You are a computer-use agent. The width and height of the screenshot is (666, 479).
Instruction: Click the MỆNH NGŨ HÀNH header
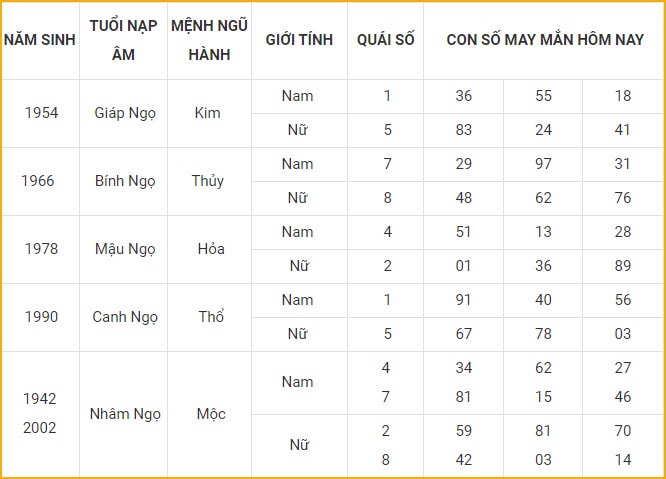[x=209, y=40]
